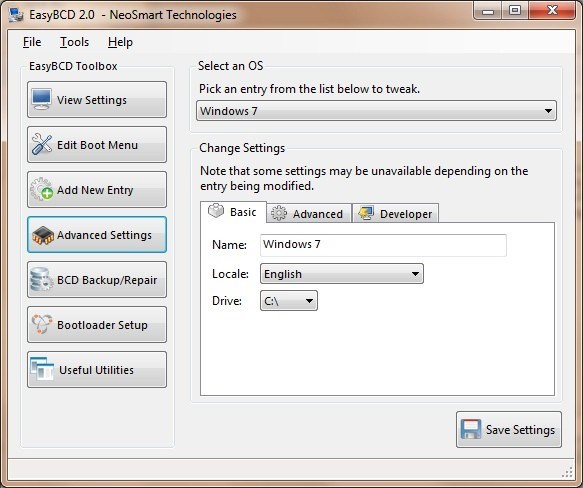The height and width of the screenshot is (488, 583).
Task: Click the Useful Utilities windows icon
Action: point(42,369)
